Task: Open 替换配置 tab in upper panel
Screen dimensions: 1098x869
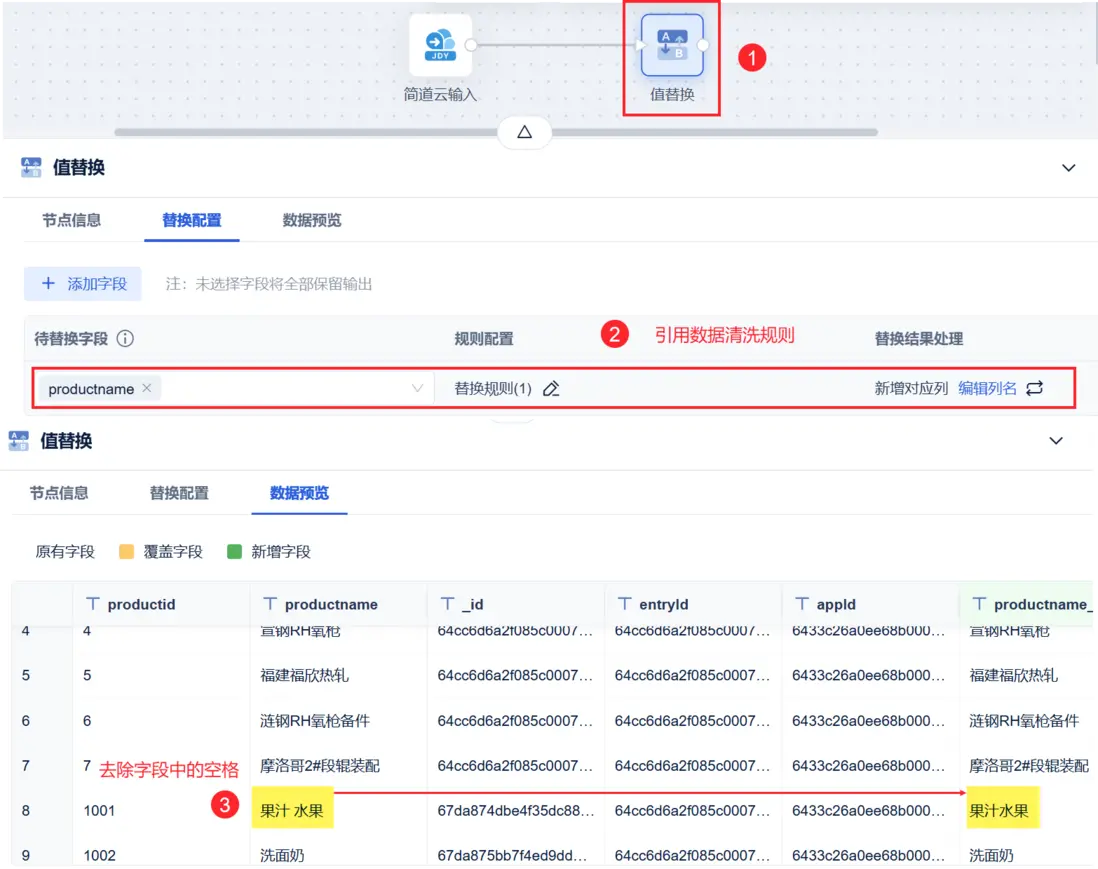Action: click(192, 221)
